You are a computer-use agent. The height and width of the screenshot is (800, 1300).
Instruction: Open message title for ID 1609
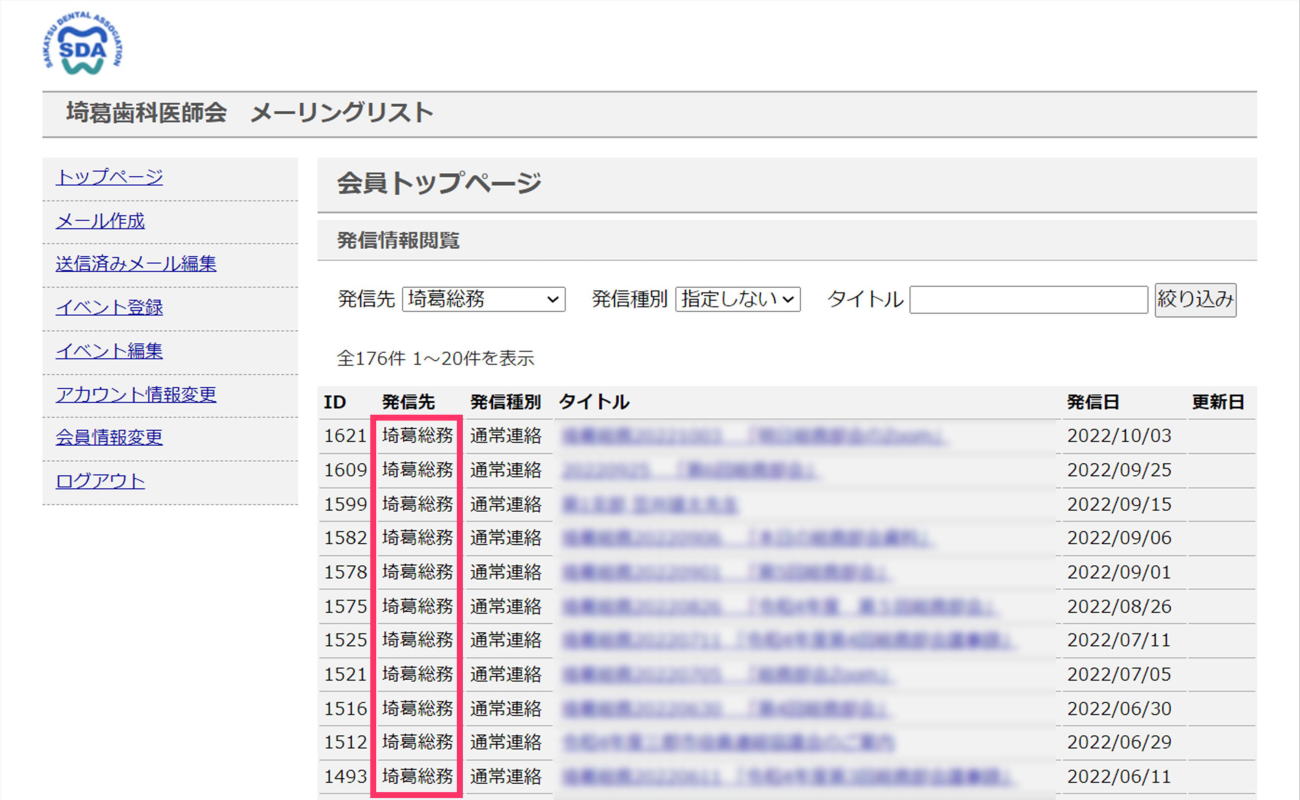[689, 470]
